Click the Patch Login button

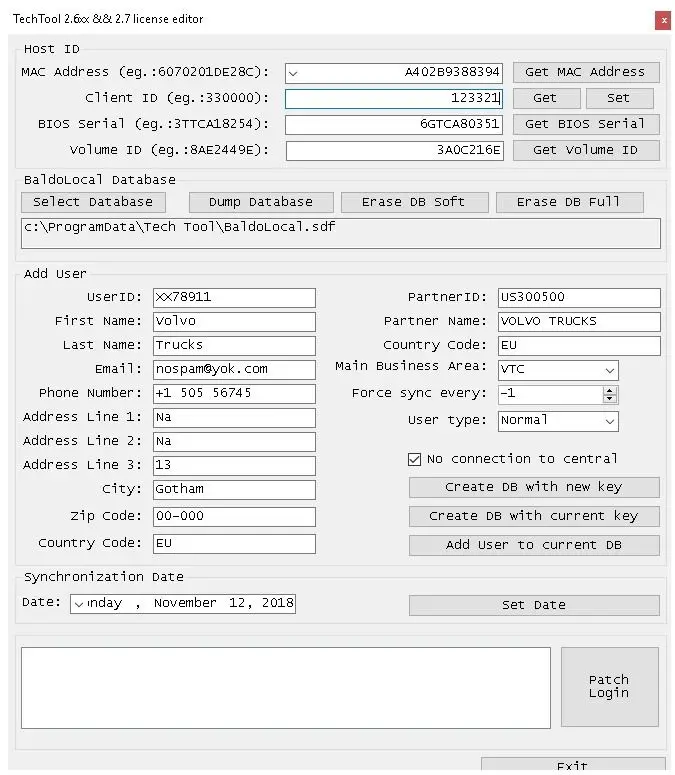(x=610, y=687)
